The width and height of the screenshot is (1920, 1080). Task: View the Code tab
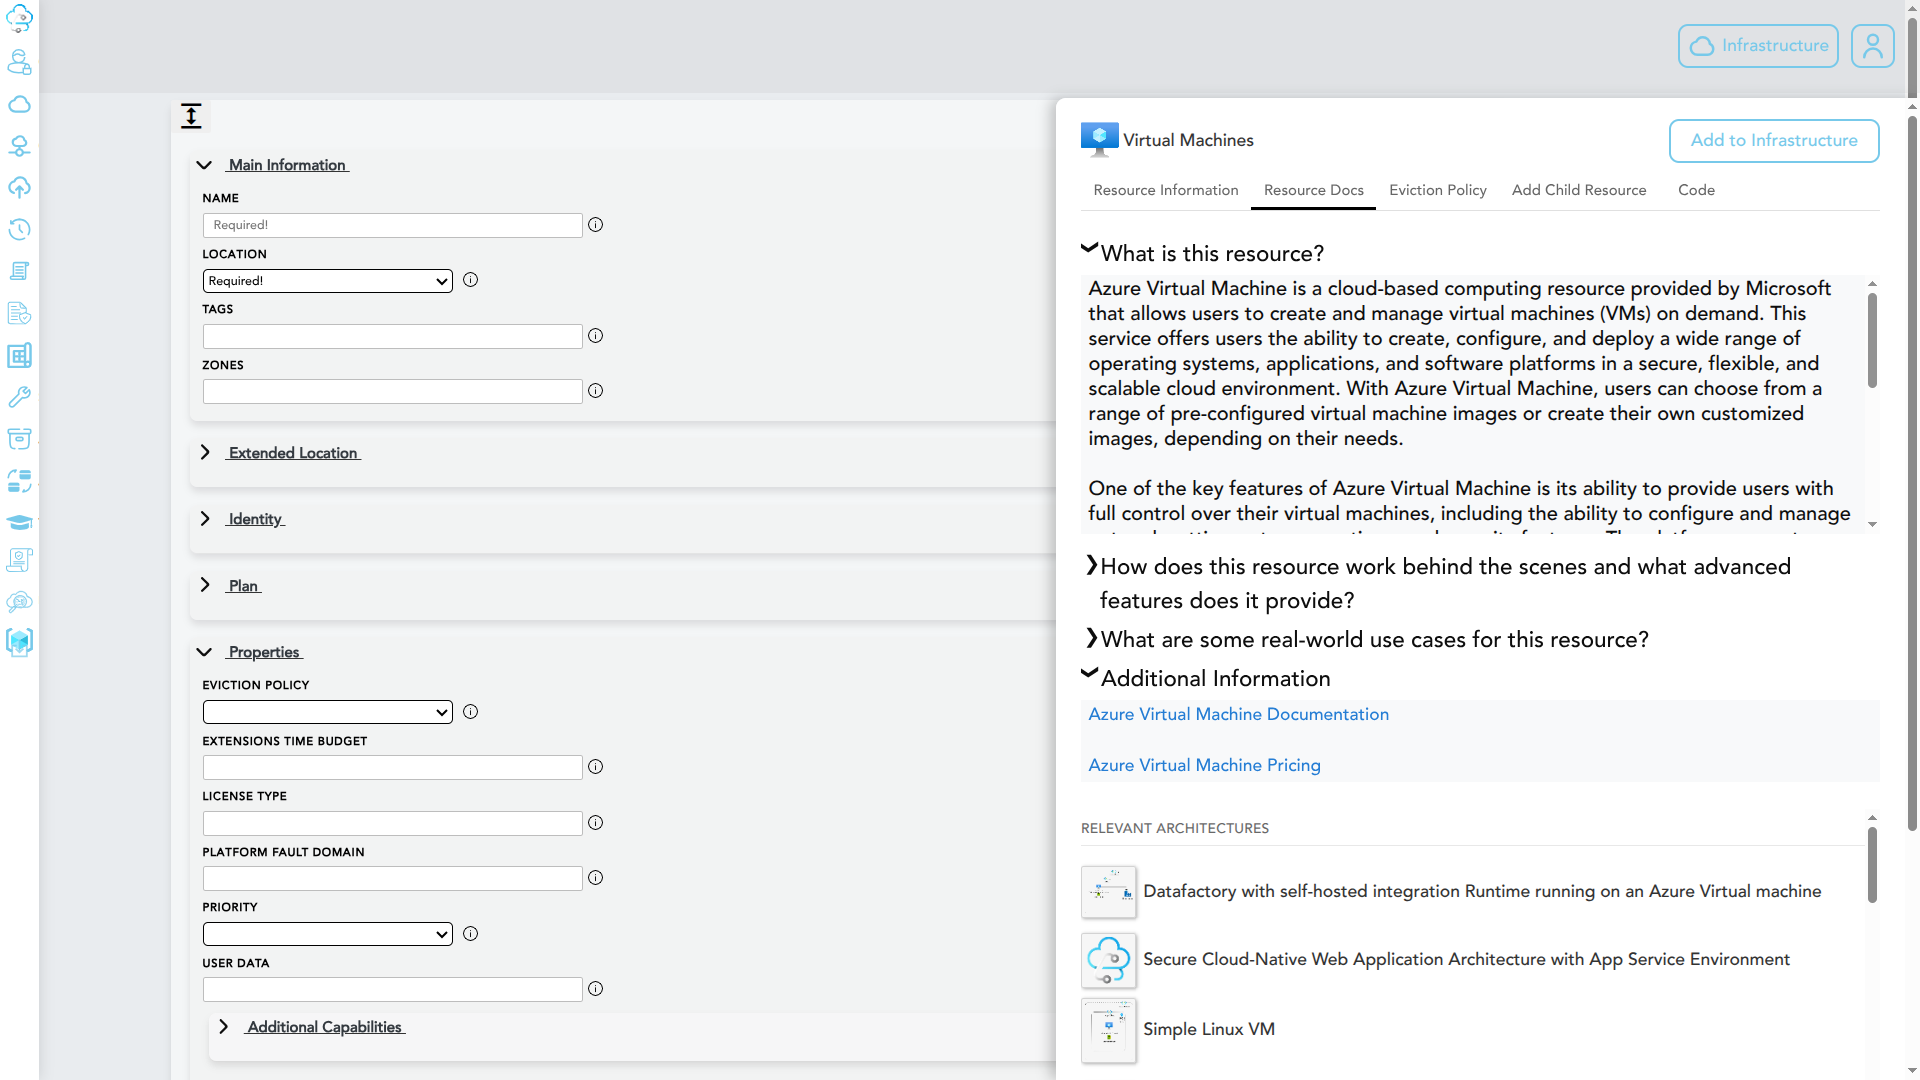coord(1696,190)
